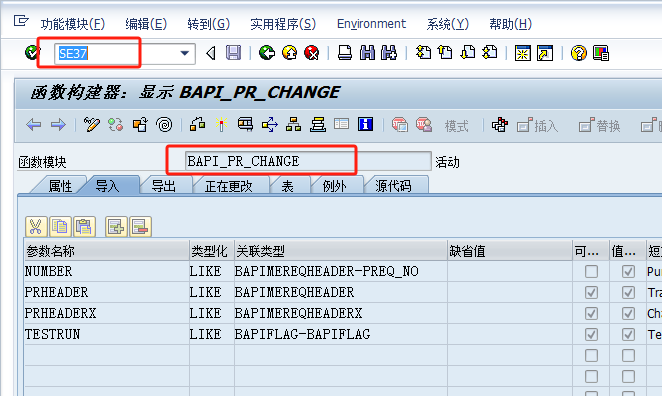
Task: Click the green Enter checkmark icon
Action: click(32, 53)
